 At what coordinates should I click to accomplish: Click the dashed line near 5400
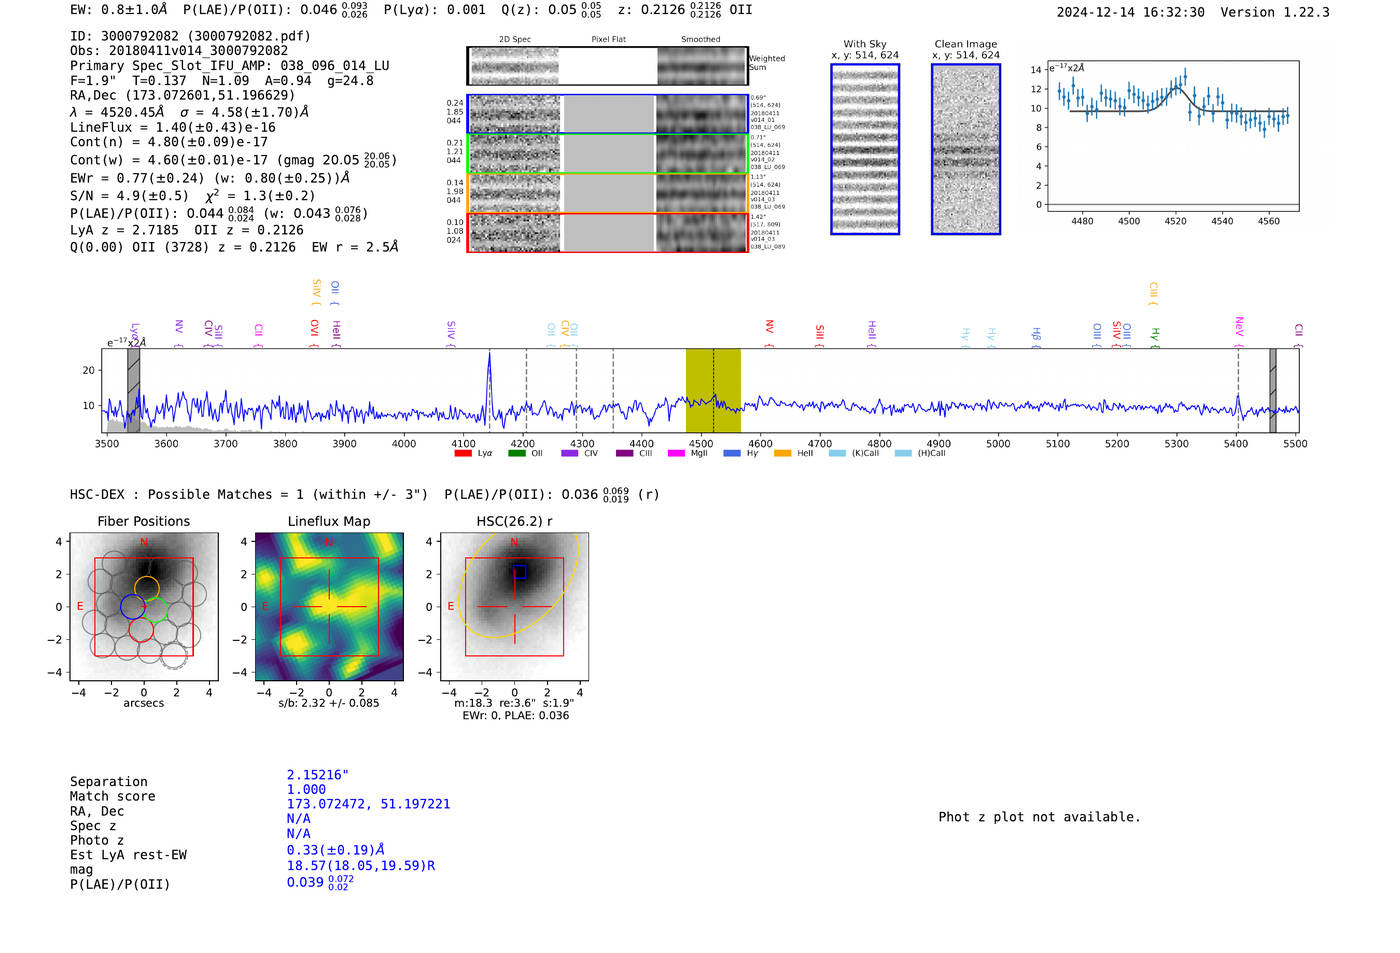coord(1238,390)
